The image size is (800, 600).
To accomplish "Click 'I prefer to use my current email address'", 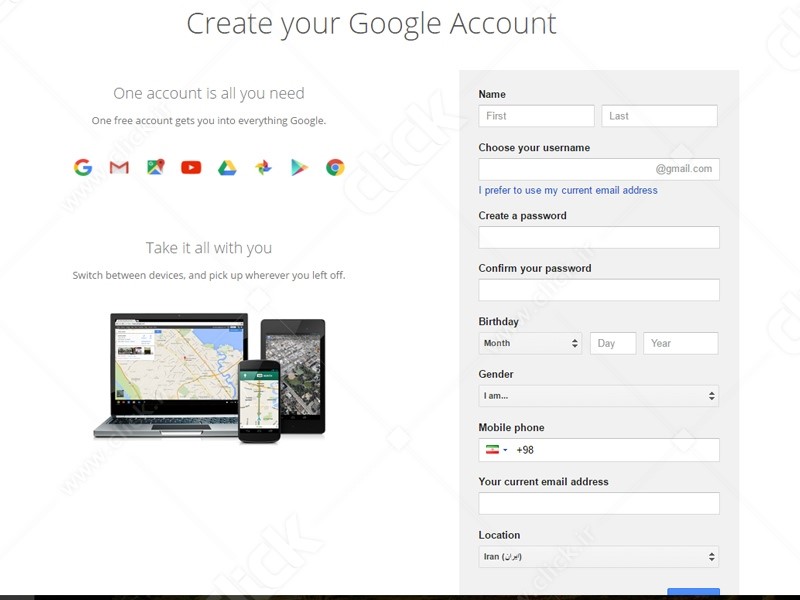I will tap(568, 190).
